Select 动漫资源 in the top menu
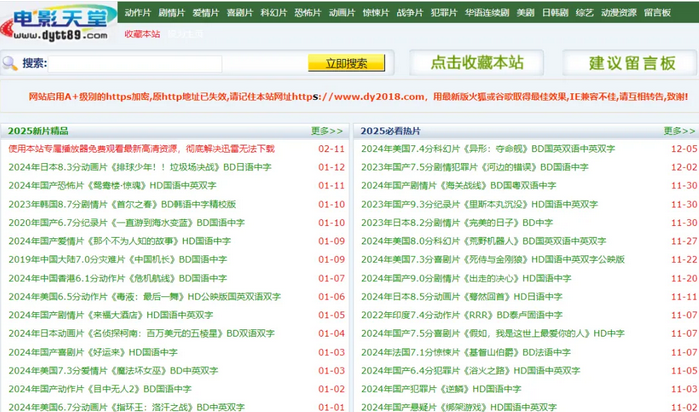 point(617,13)
